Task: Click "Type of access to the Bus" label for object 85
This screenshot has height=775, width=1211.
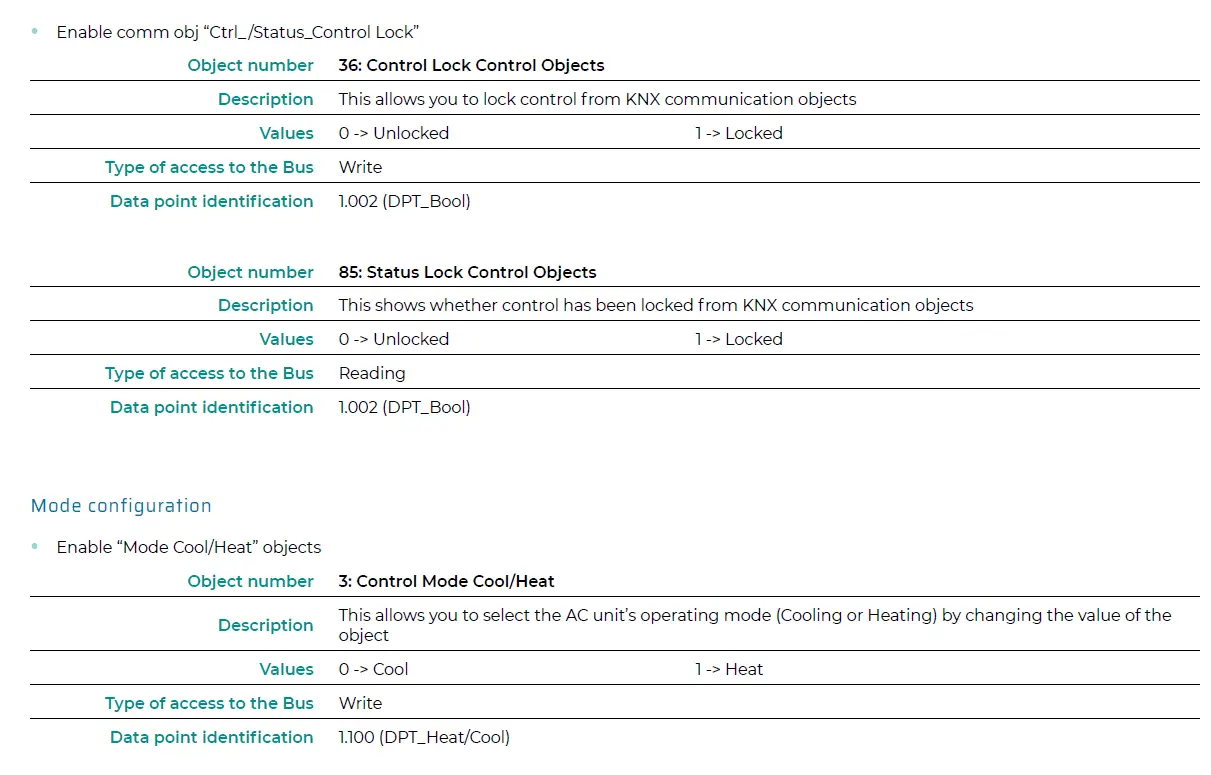Action: point(209,374)
